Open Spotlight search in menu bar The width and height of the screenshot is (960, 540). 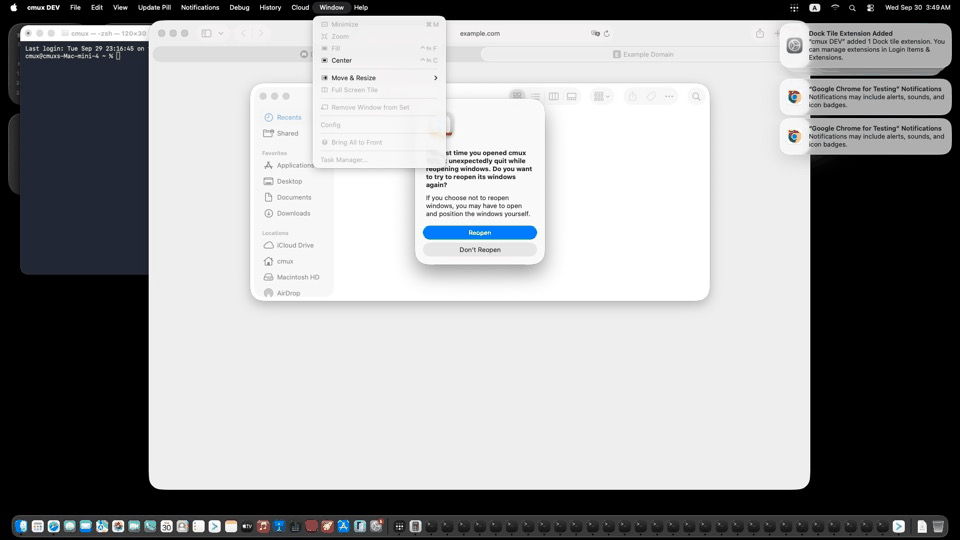point(852,8)
